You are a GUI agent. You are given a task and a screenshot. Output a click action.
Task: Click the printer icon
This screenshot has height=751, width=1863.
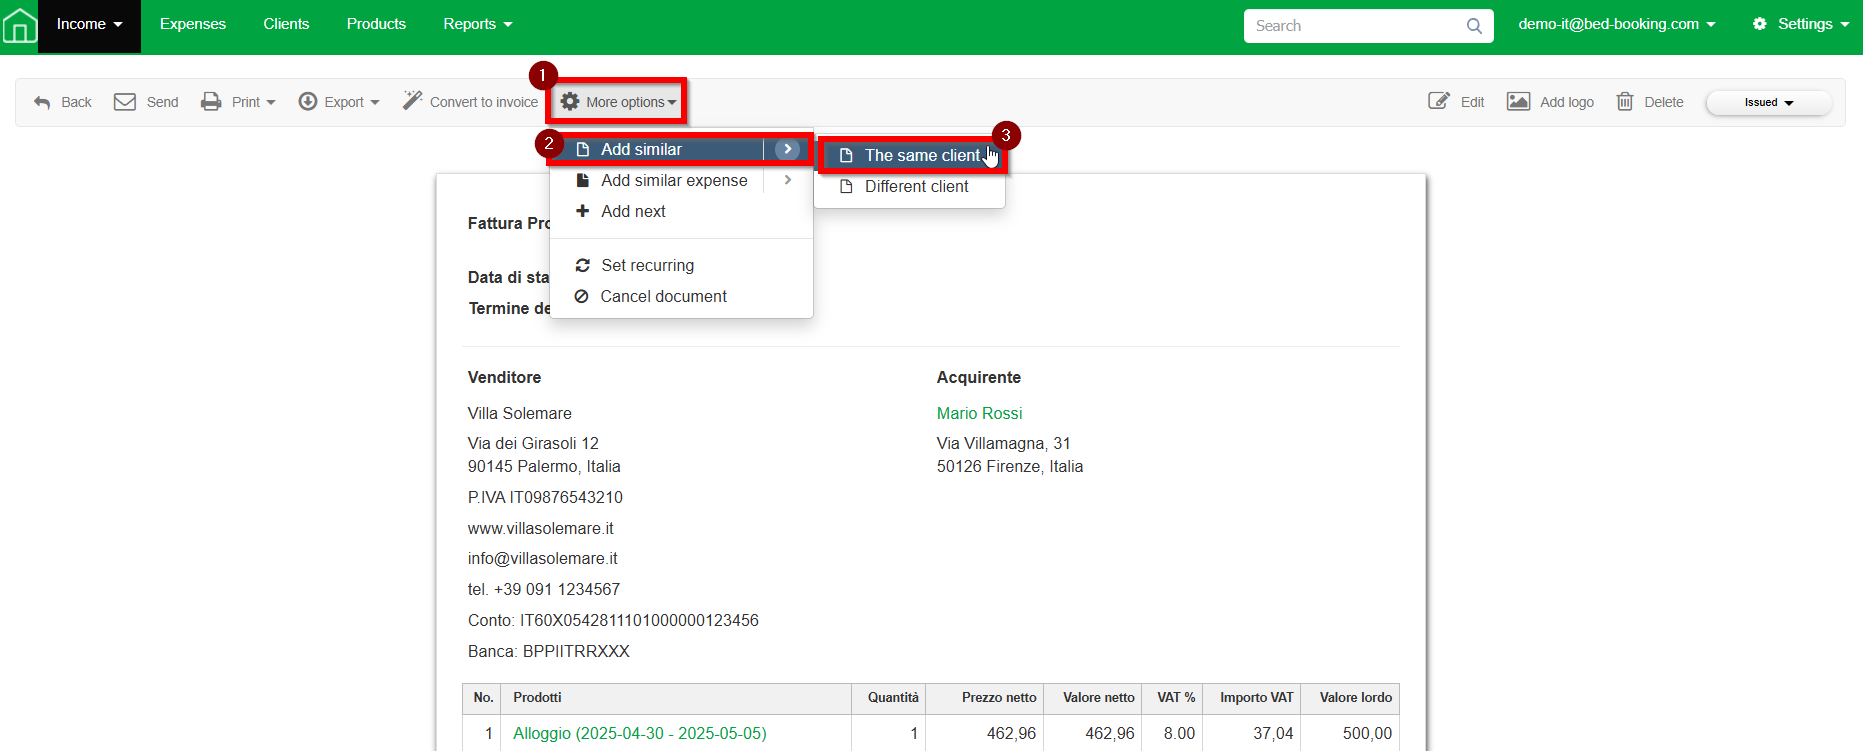point(211,101)
